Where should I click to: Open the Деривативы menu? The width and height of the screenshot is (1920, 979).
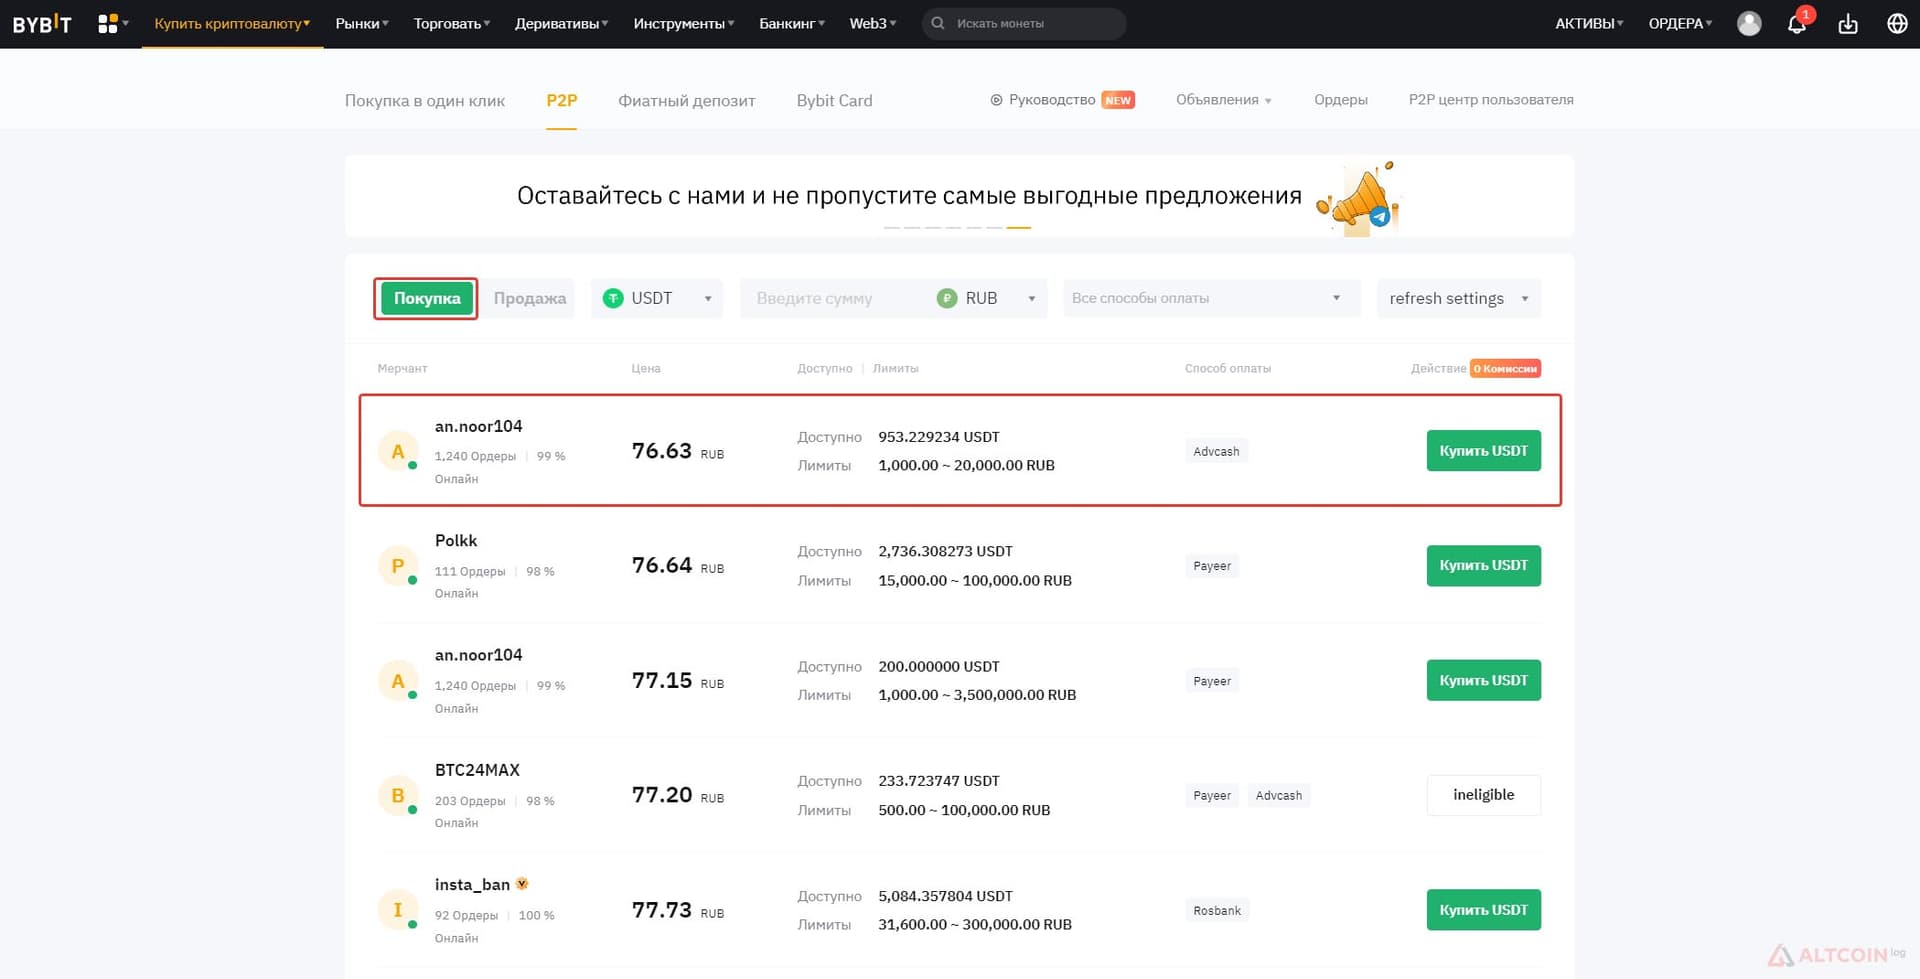(561, 23)
